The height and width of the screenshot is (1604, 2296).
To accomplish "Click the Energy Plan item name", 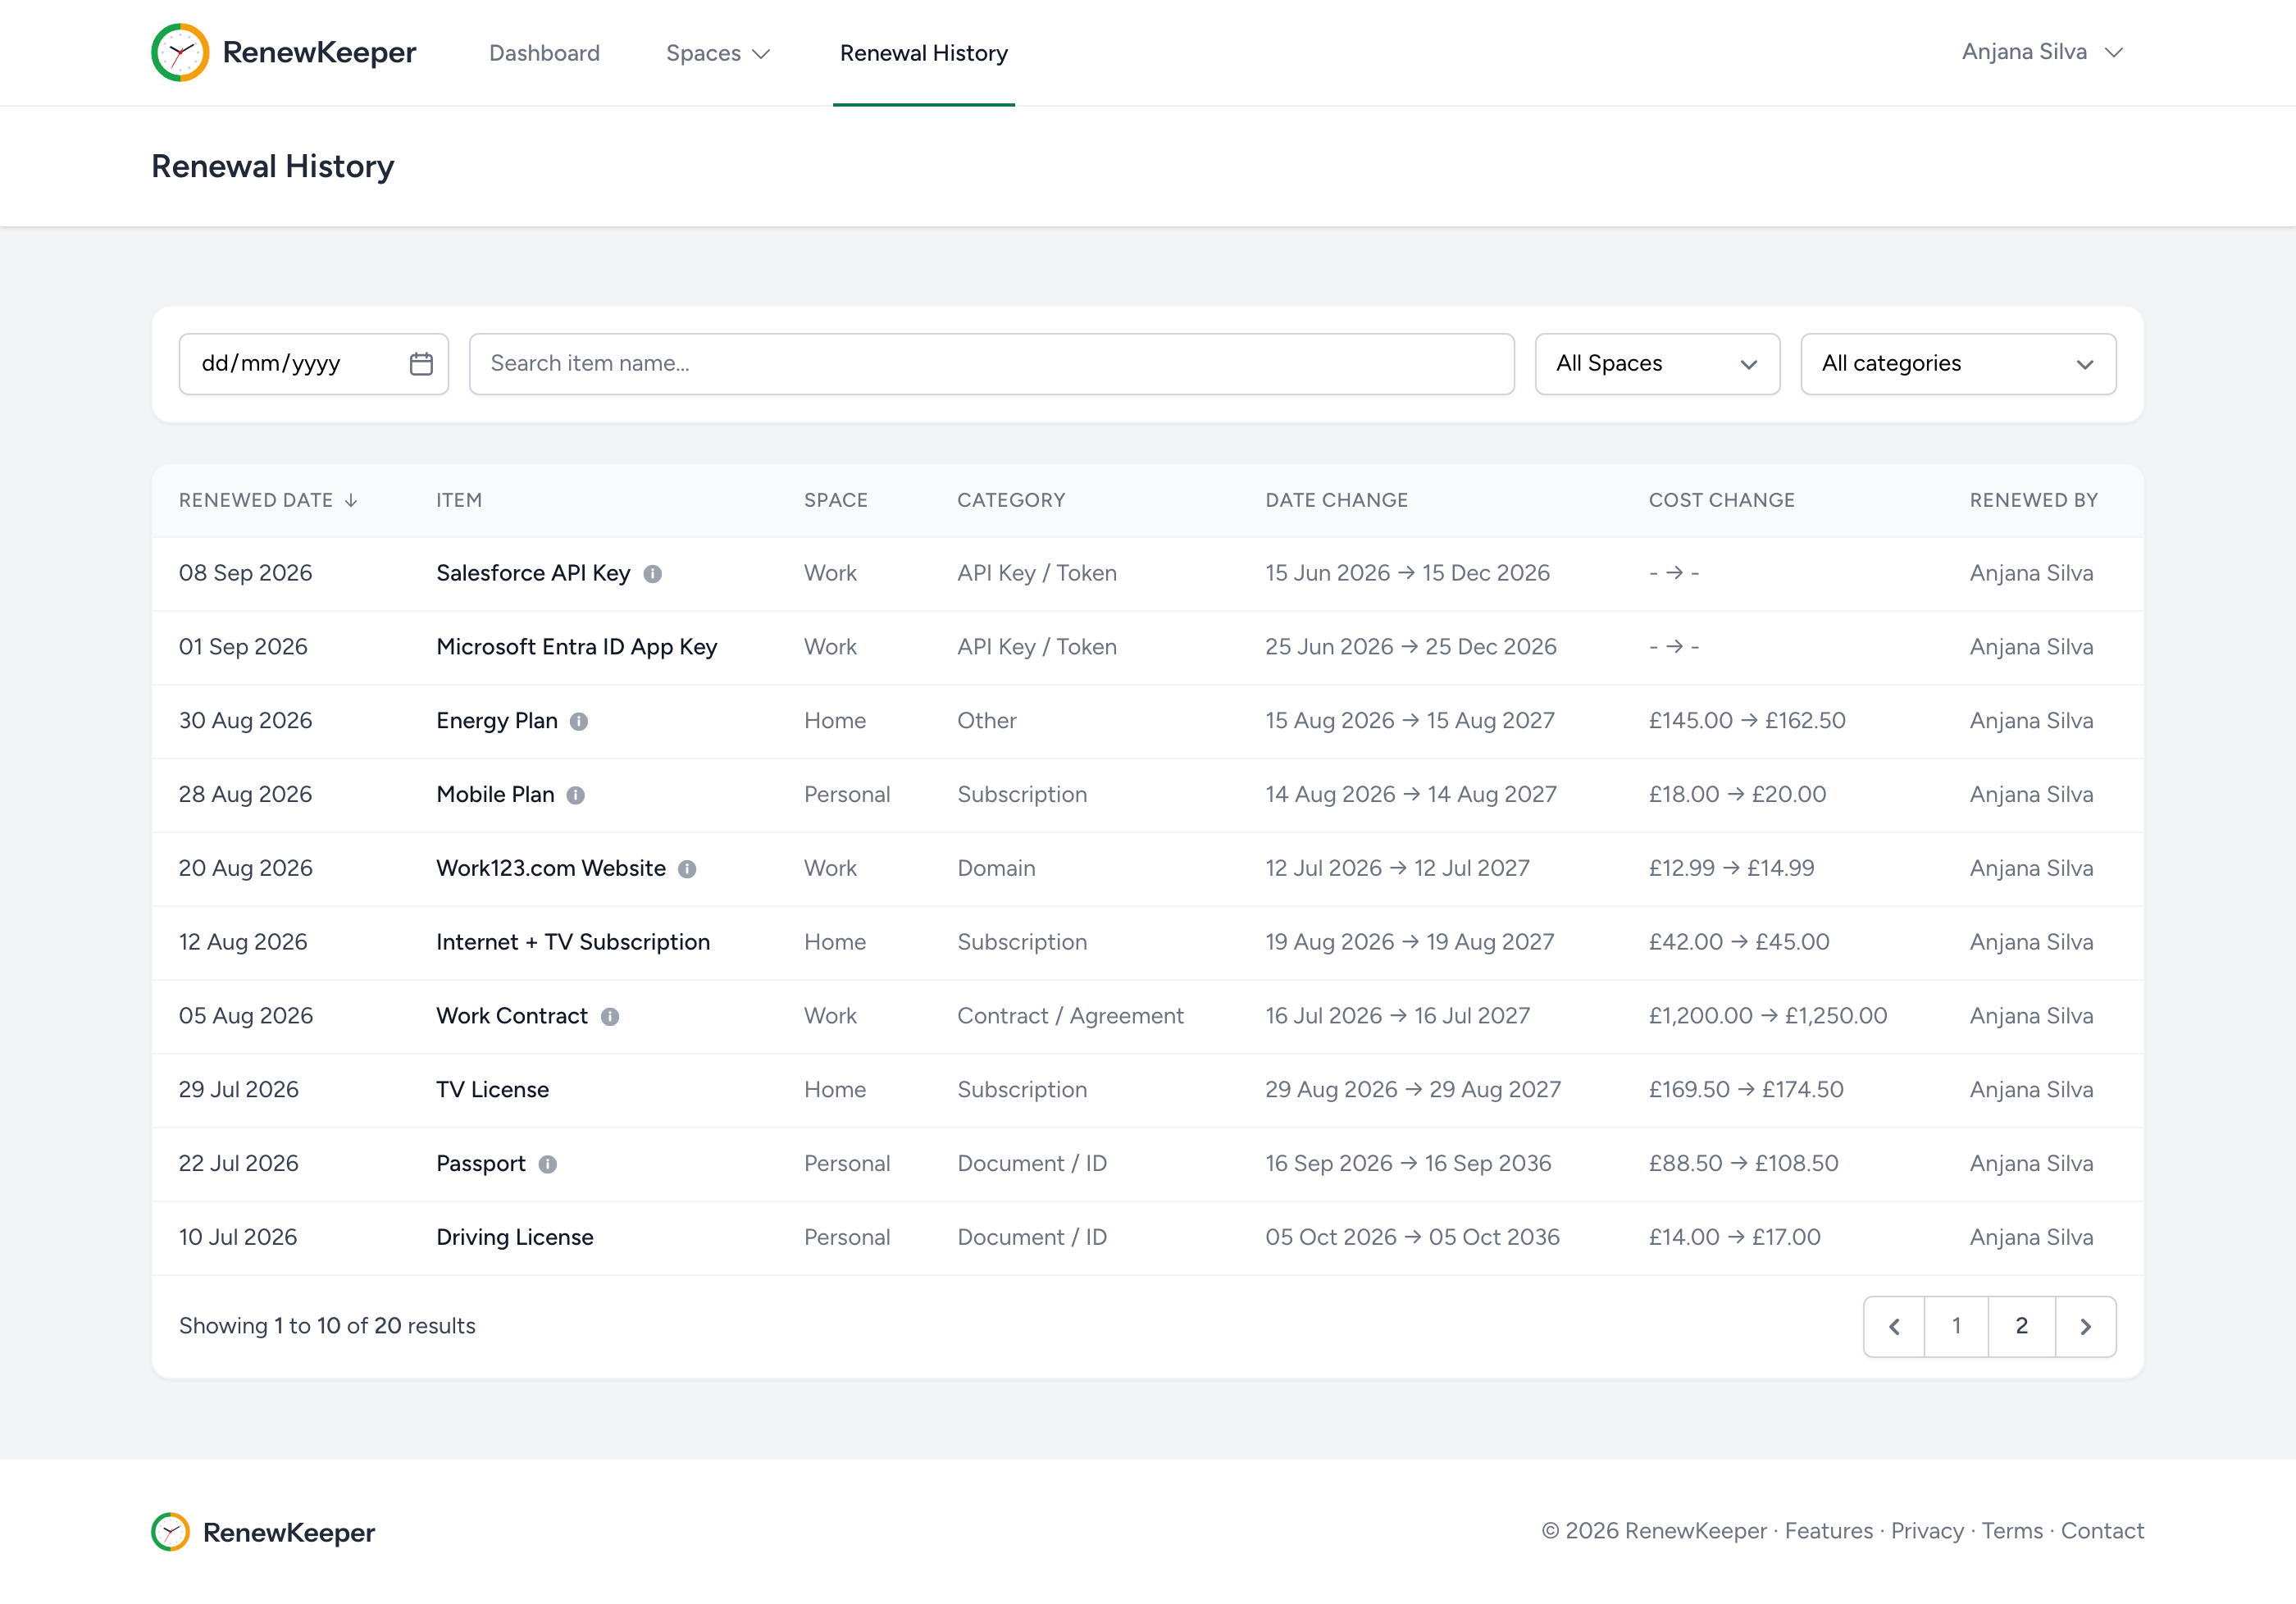I will point(497,722).
